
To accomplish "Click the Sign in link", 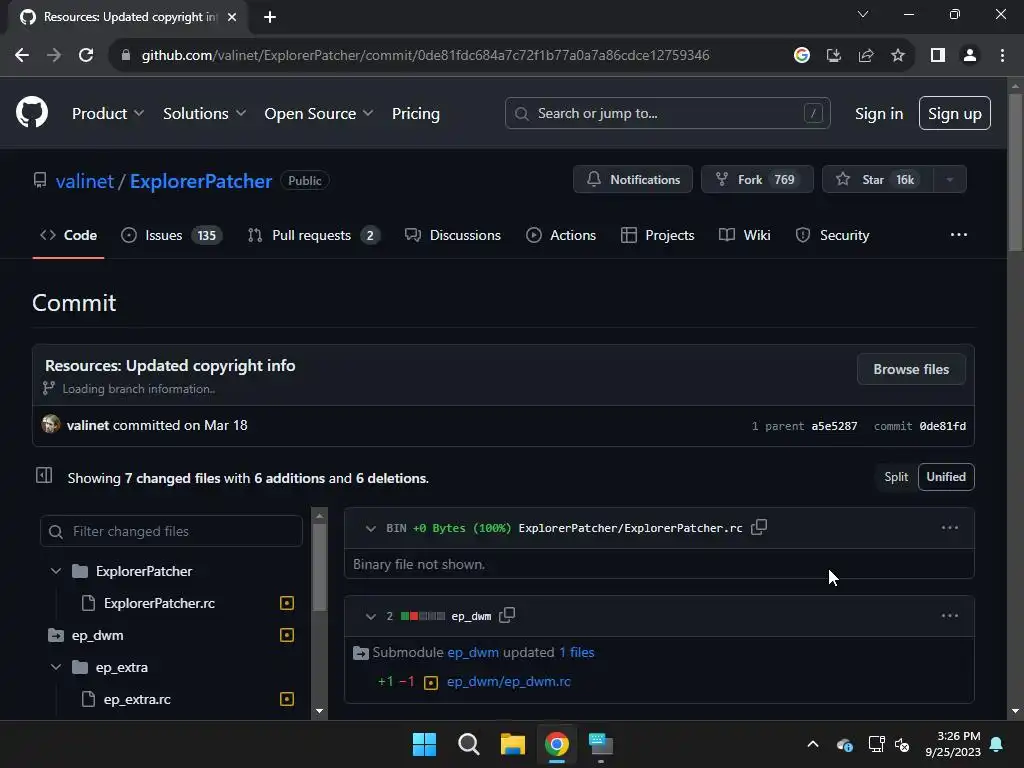I will pyautogui.click(x=878, y=114).
